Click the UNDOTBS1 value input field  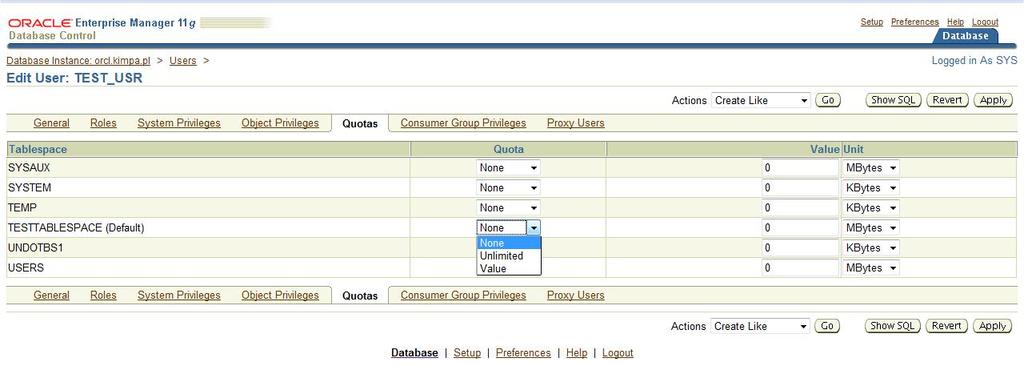click(x=800, y=248)
